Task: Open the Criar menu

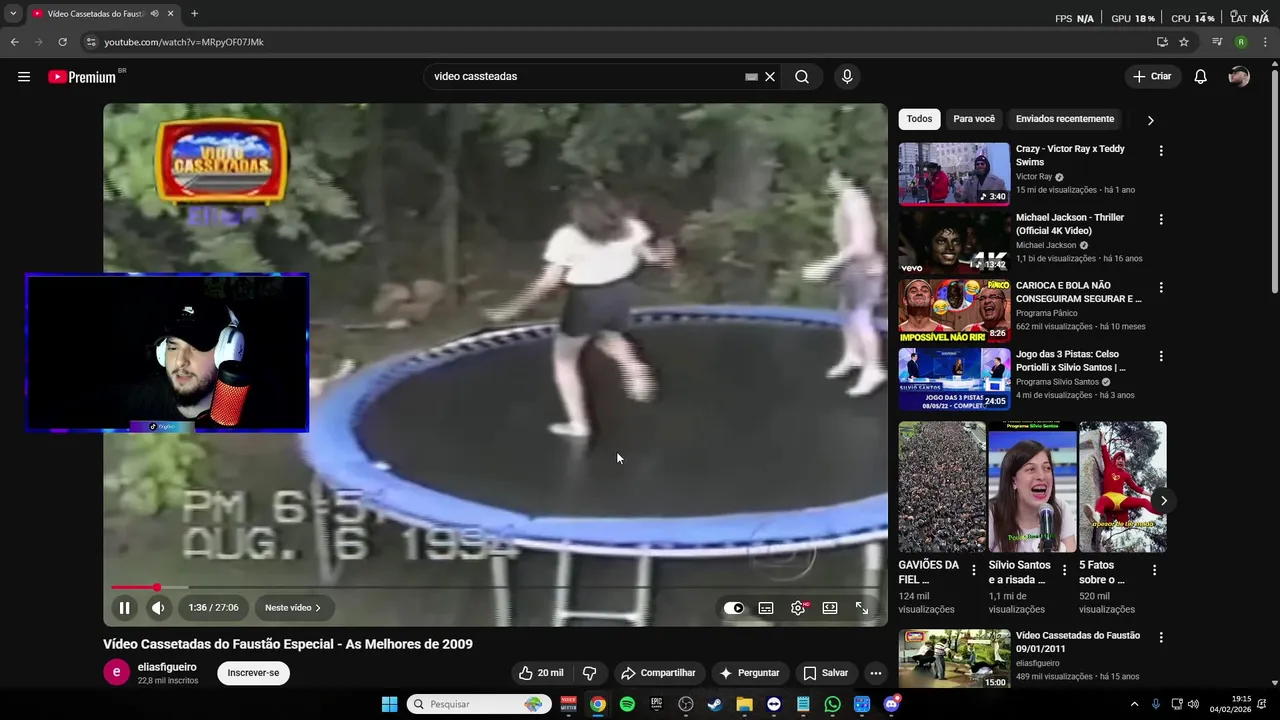Action: [1152, 77]
